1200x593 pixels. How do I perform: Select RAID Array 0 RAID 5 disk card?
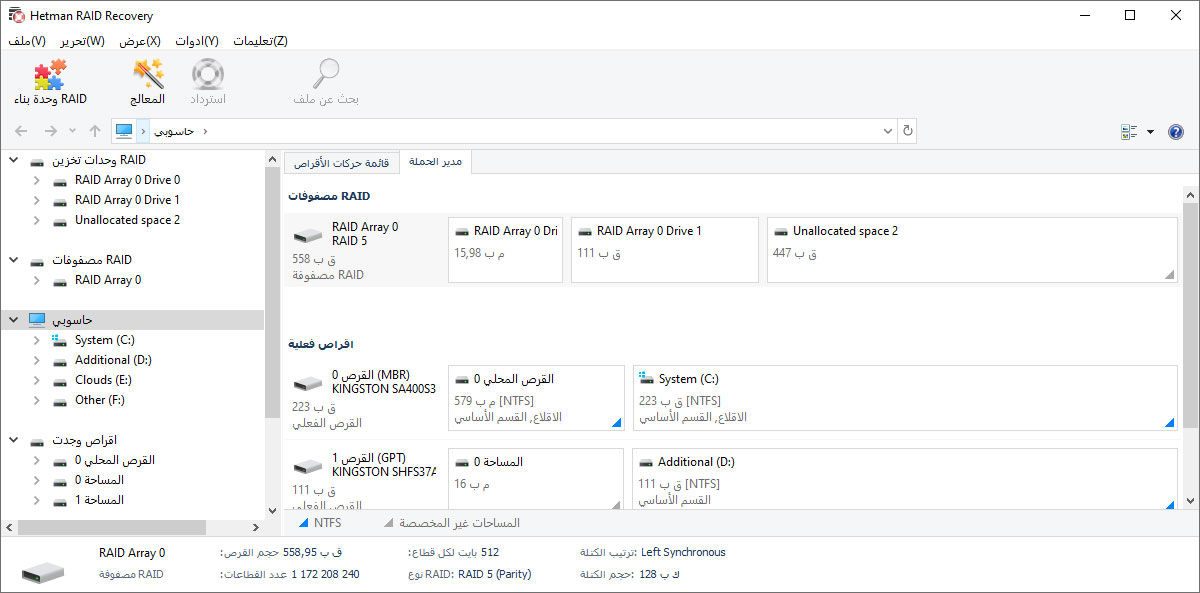[364, 250]
